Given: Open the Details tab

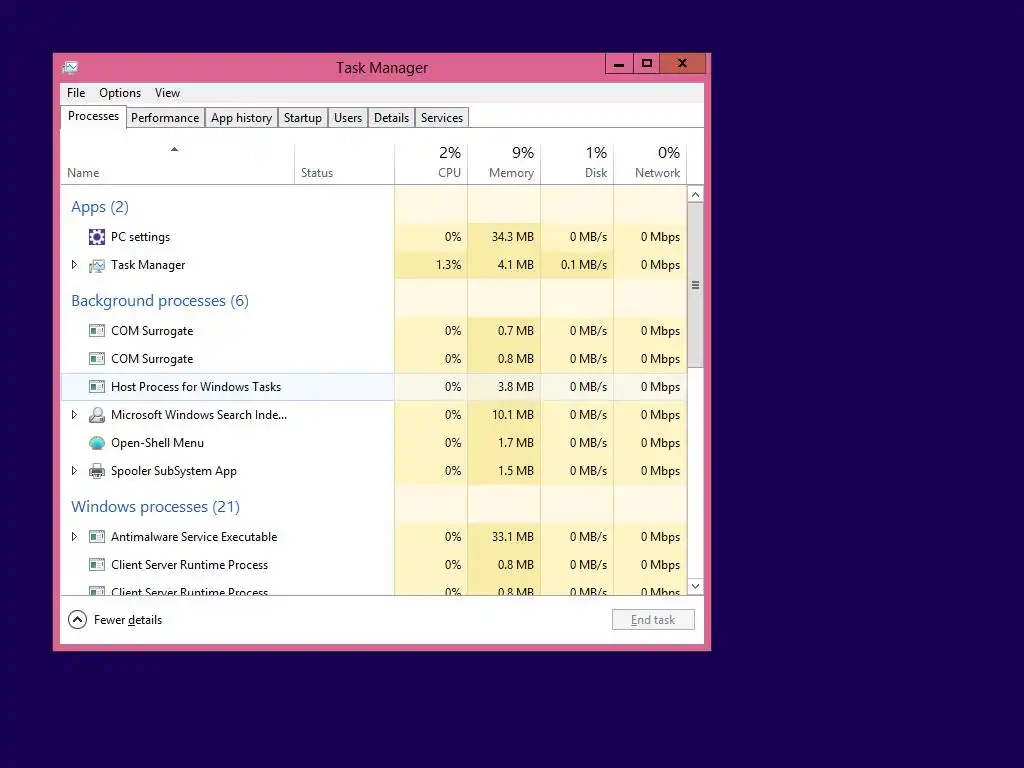Looking at the screenshot, I should [391, 118].
